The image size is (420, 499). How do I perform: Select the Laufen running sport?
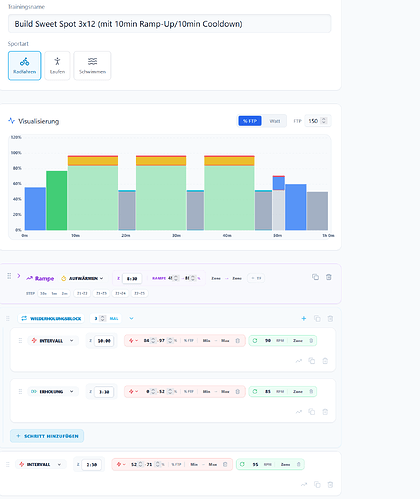57,66
